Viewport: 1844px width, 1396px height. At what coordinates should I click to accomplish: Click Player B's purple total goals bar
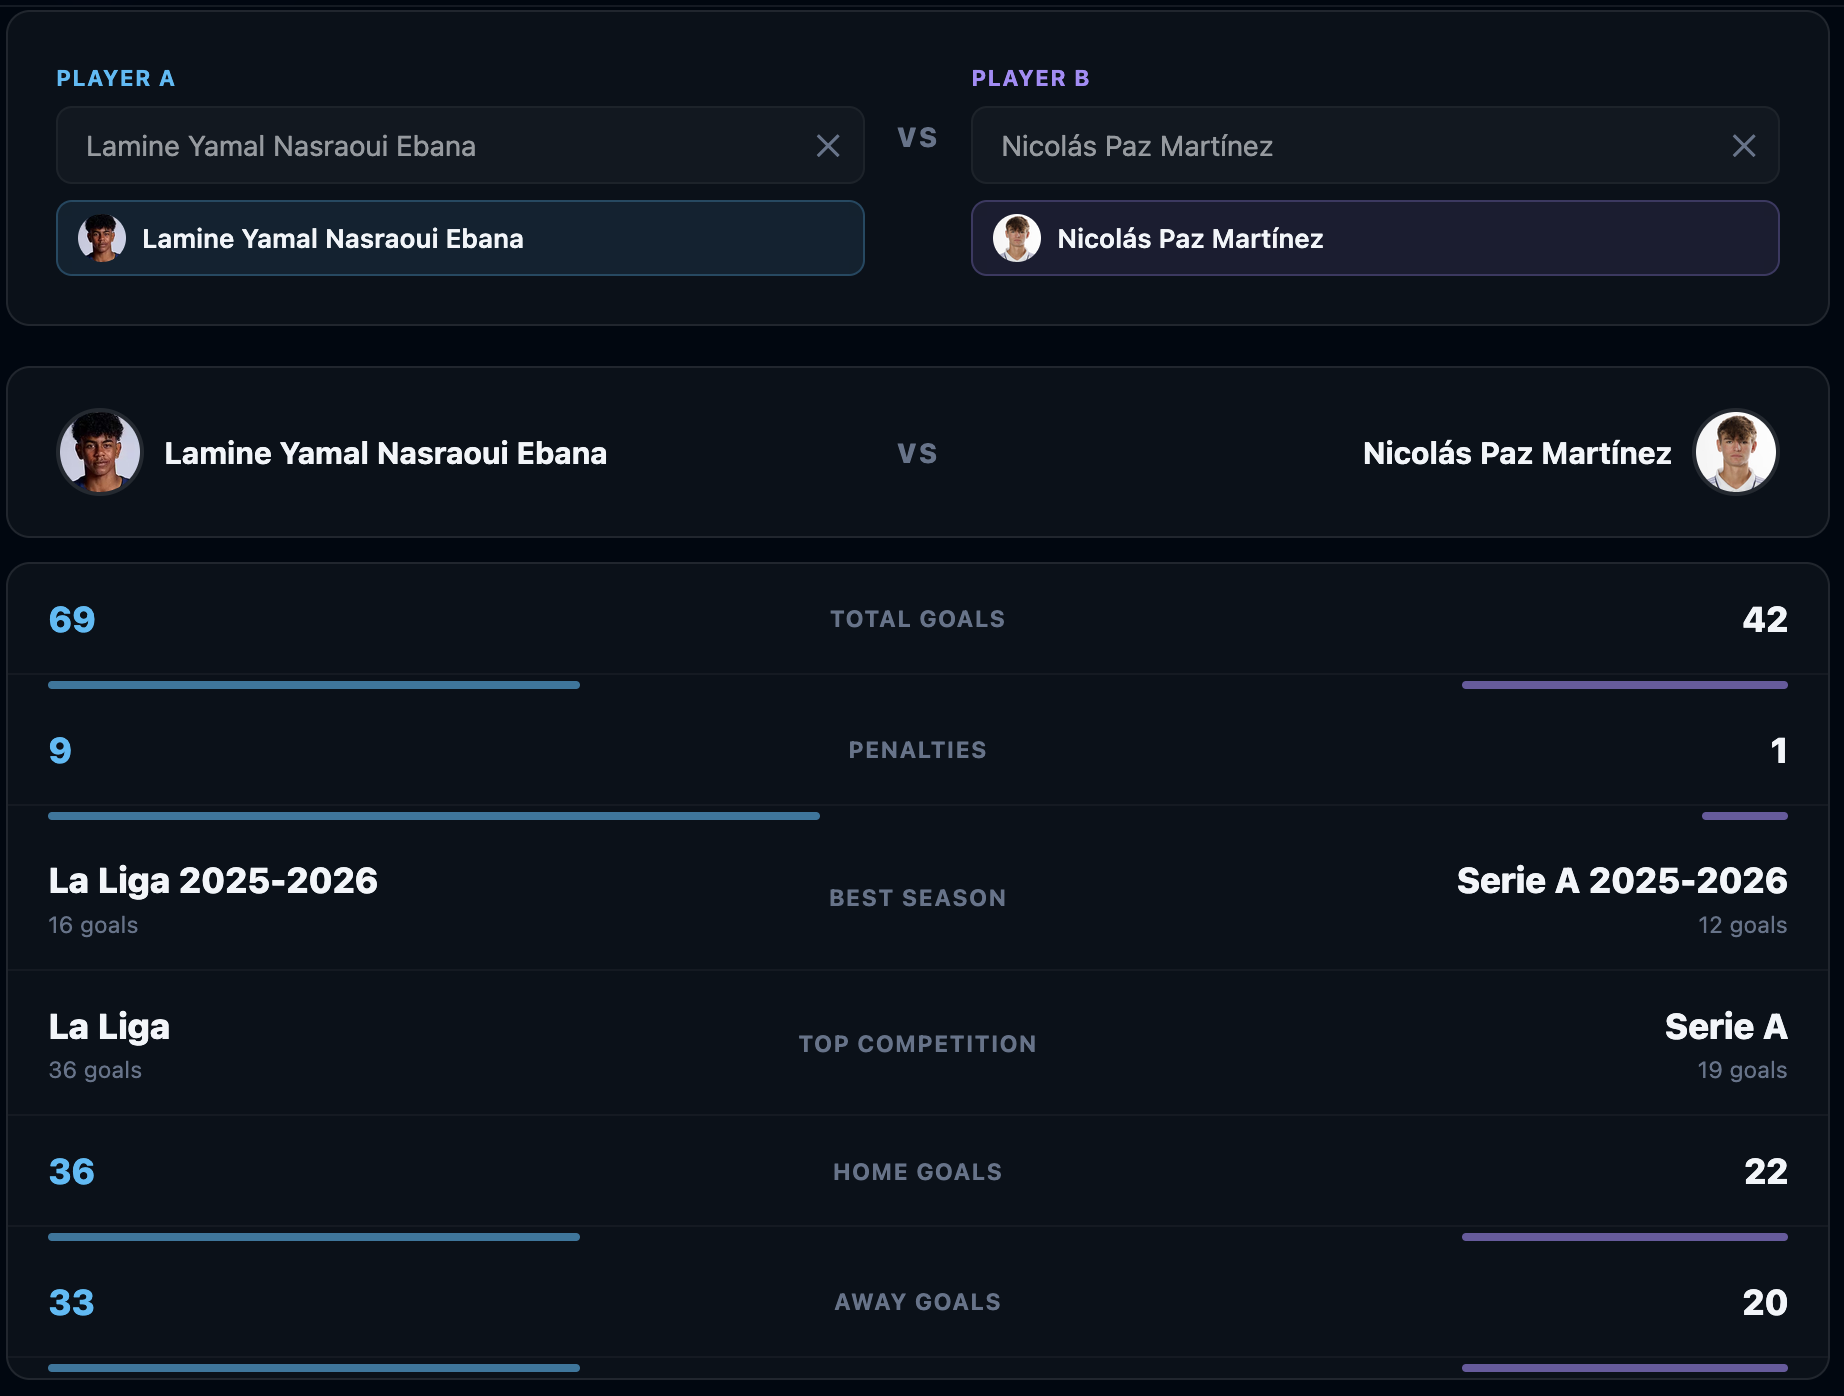point(1625,685)
